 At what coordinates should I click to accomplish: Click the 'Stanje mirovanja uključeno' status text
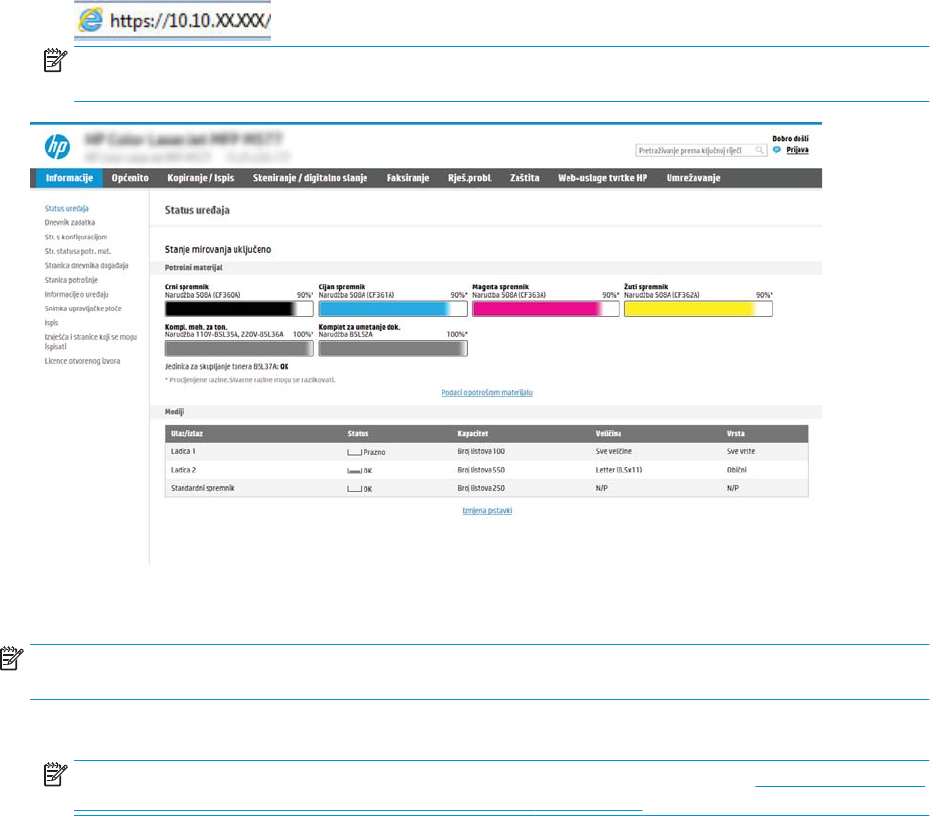point(218,250)
